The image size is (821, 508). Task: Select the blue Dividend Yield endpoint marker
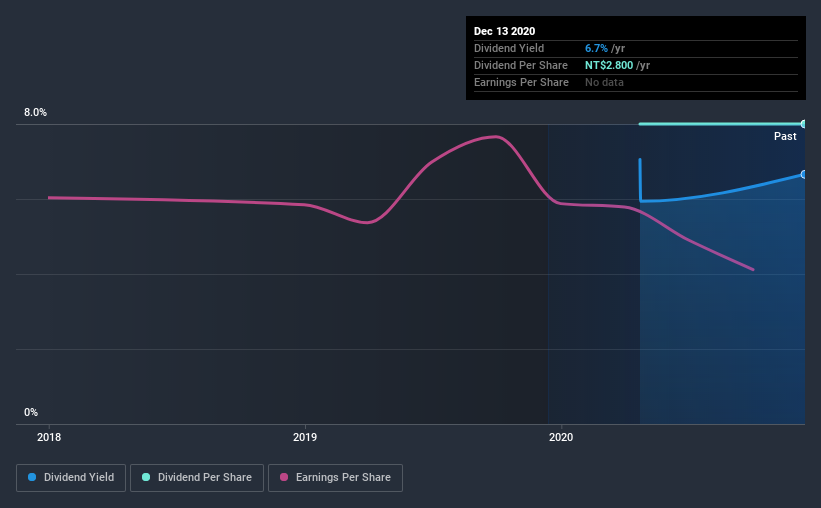coord(803,174)
